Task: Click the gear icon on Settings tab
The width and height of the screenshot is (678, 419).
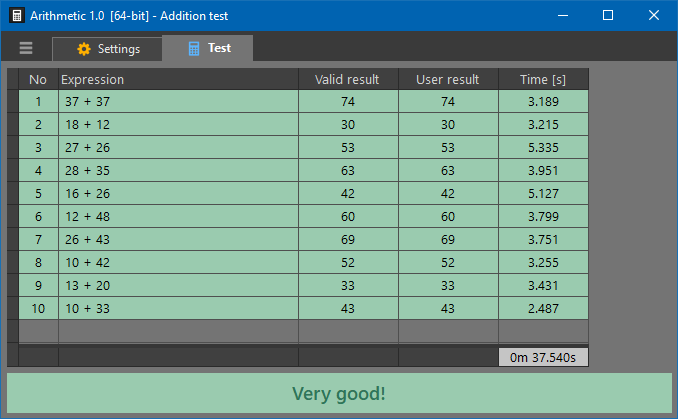Action: pos(84,49)
